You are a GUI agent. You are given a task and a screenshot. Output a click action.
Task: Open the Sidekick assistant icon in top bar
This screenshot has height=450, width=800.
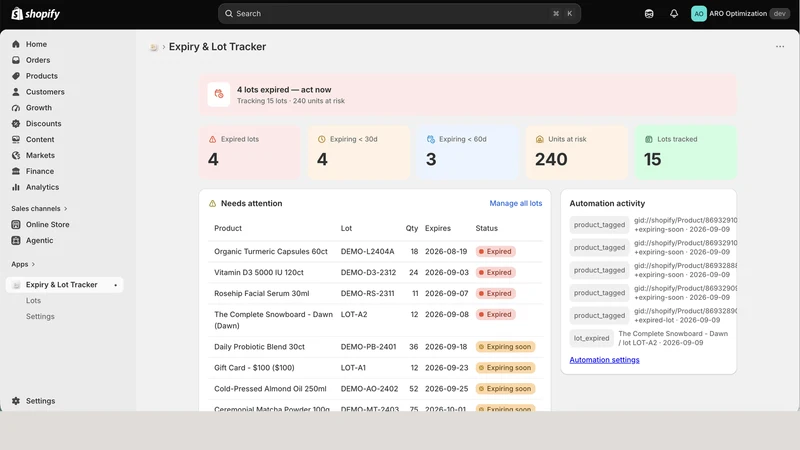click(649, 14)
